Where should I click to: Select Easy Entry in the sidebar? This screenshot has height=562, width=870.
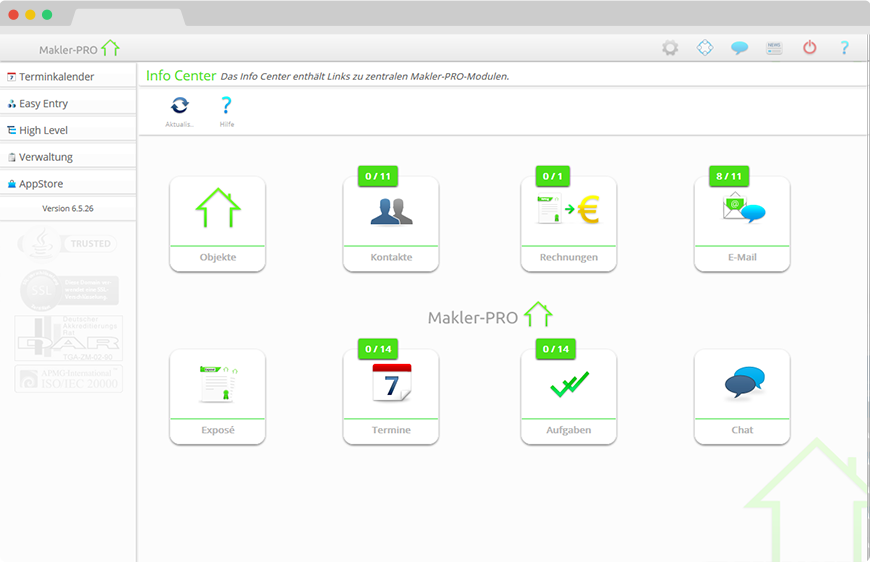click(68, 103)
